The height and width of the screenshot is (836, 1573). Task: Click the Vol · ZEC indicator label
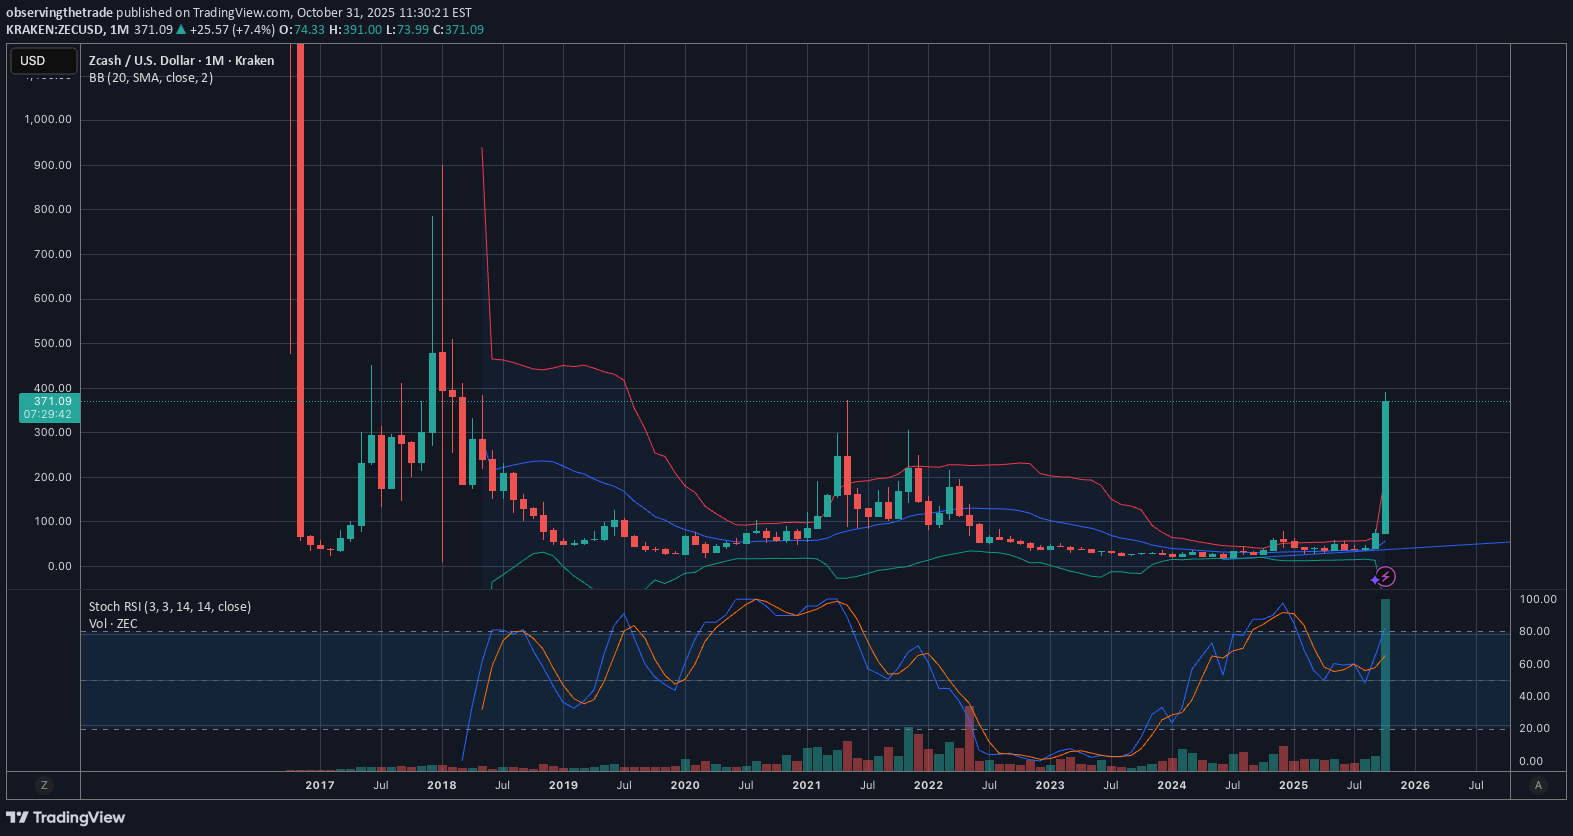point(113,624)
